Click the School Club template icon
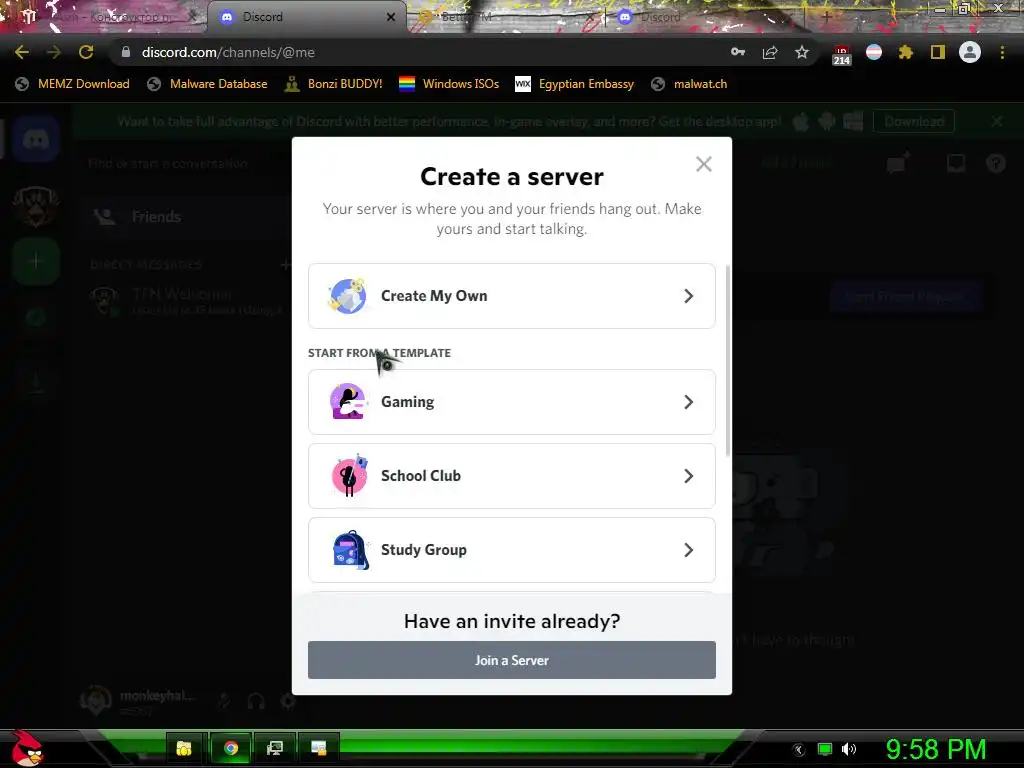The height and width of the screenshot is (768, 1024). (349, 475)
